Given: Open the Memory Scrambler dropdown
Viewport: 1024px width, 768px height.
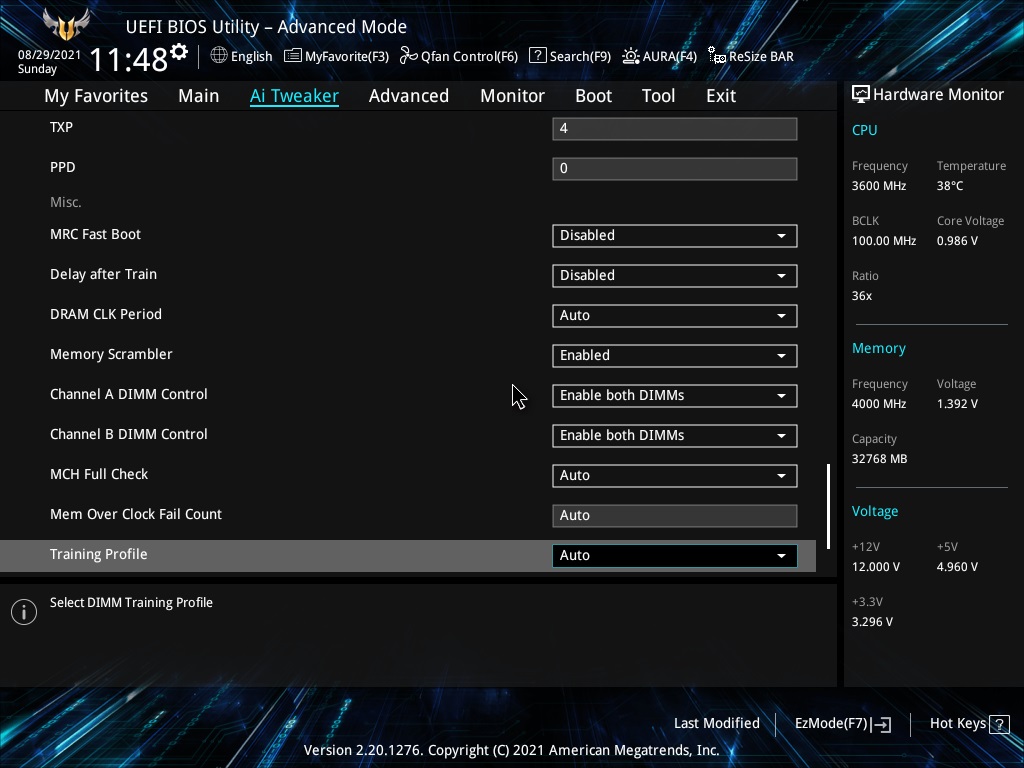Looking at the screenshot, I should (x=675, y=355).
